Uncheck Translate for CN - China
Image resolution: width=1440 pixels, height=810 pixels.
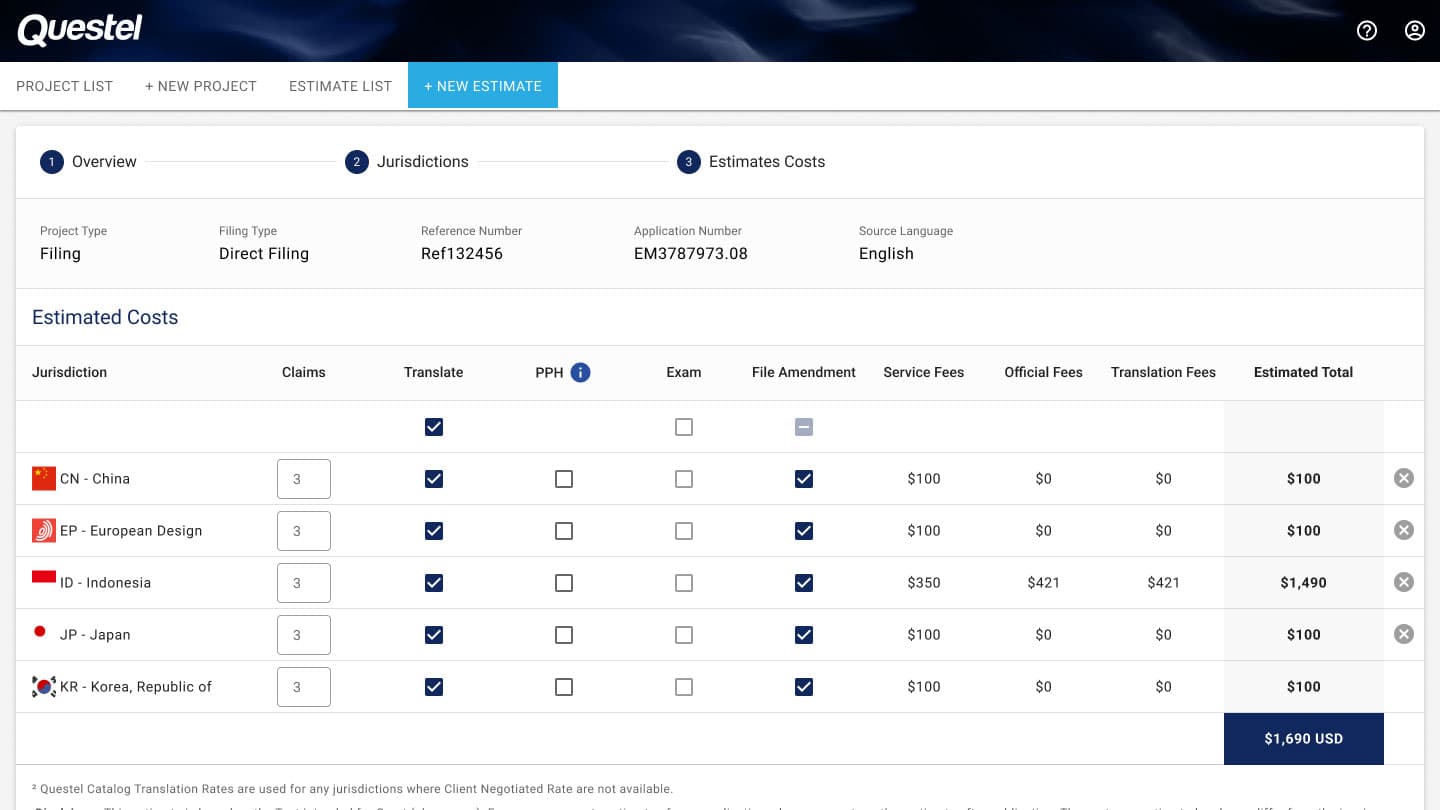click(x=434, y=479)
